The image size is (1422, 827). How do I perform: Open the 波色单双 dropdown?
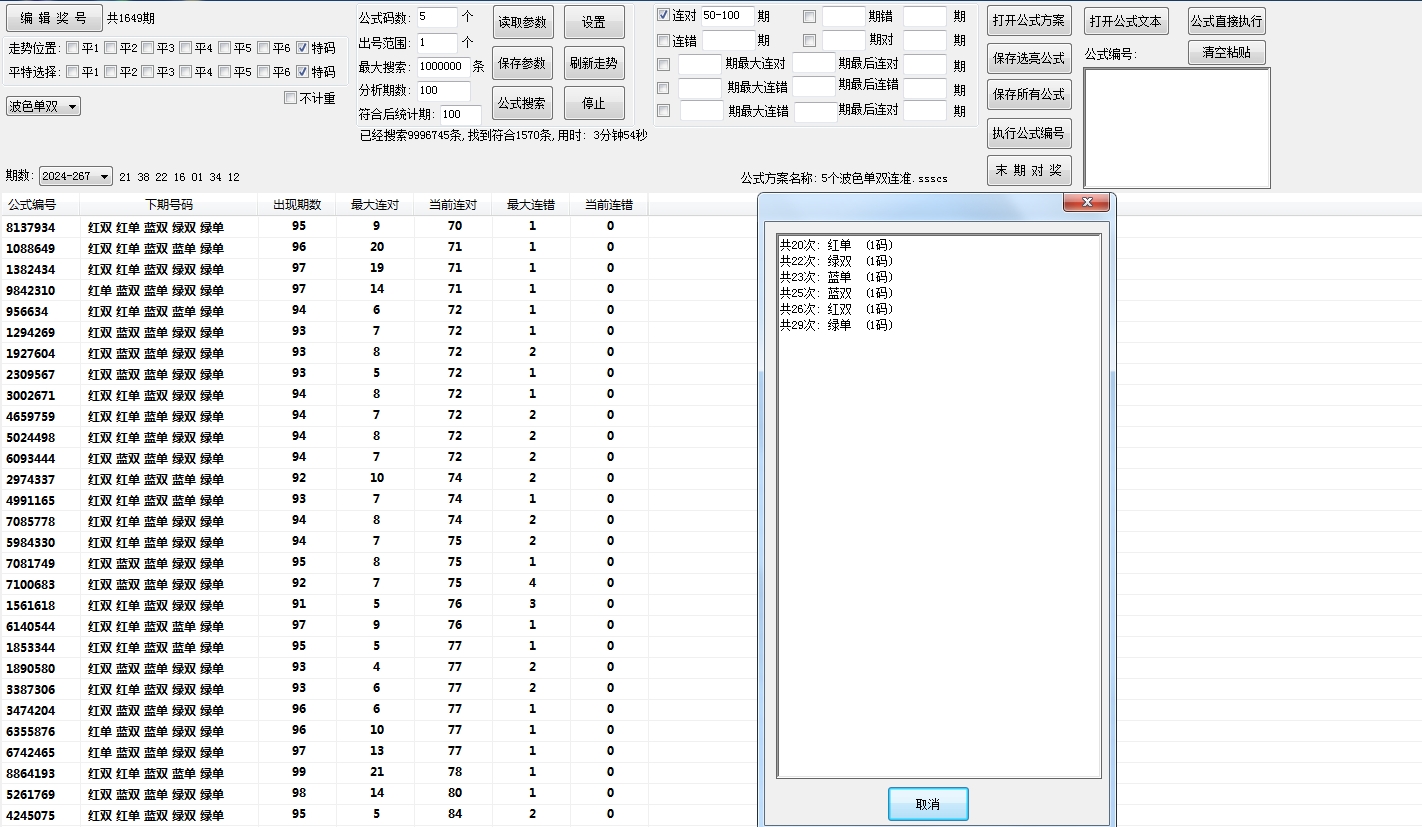click(43, 106)
